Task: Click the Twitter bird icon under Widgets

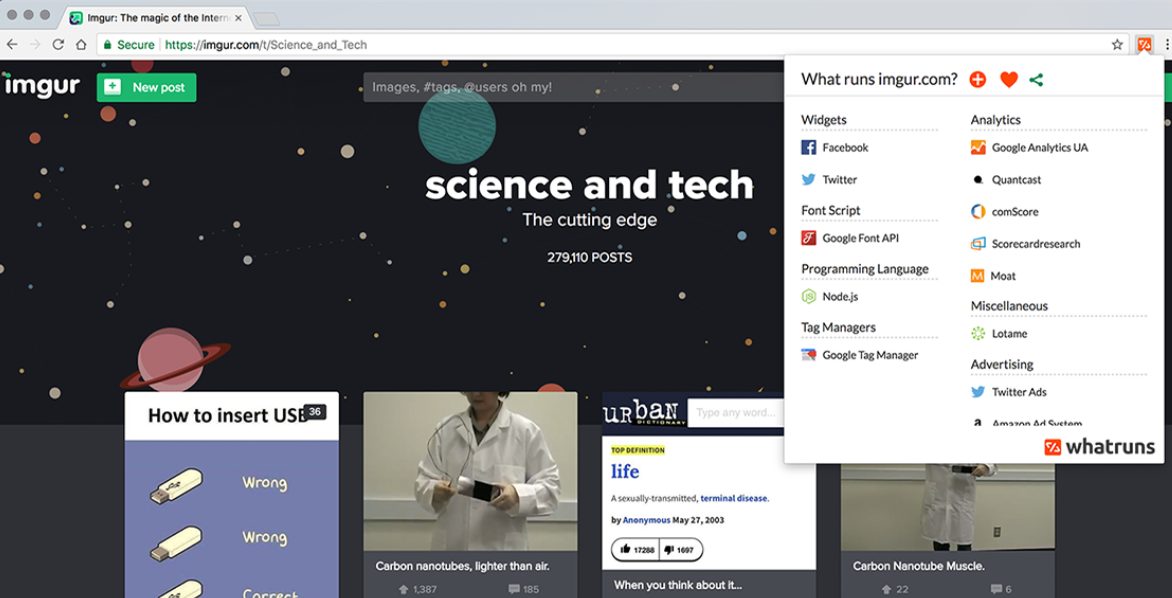Action: click(809, 179)
